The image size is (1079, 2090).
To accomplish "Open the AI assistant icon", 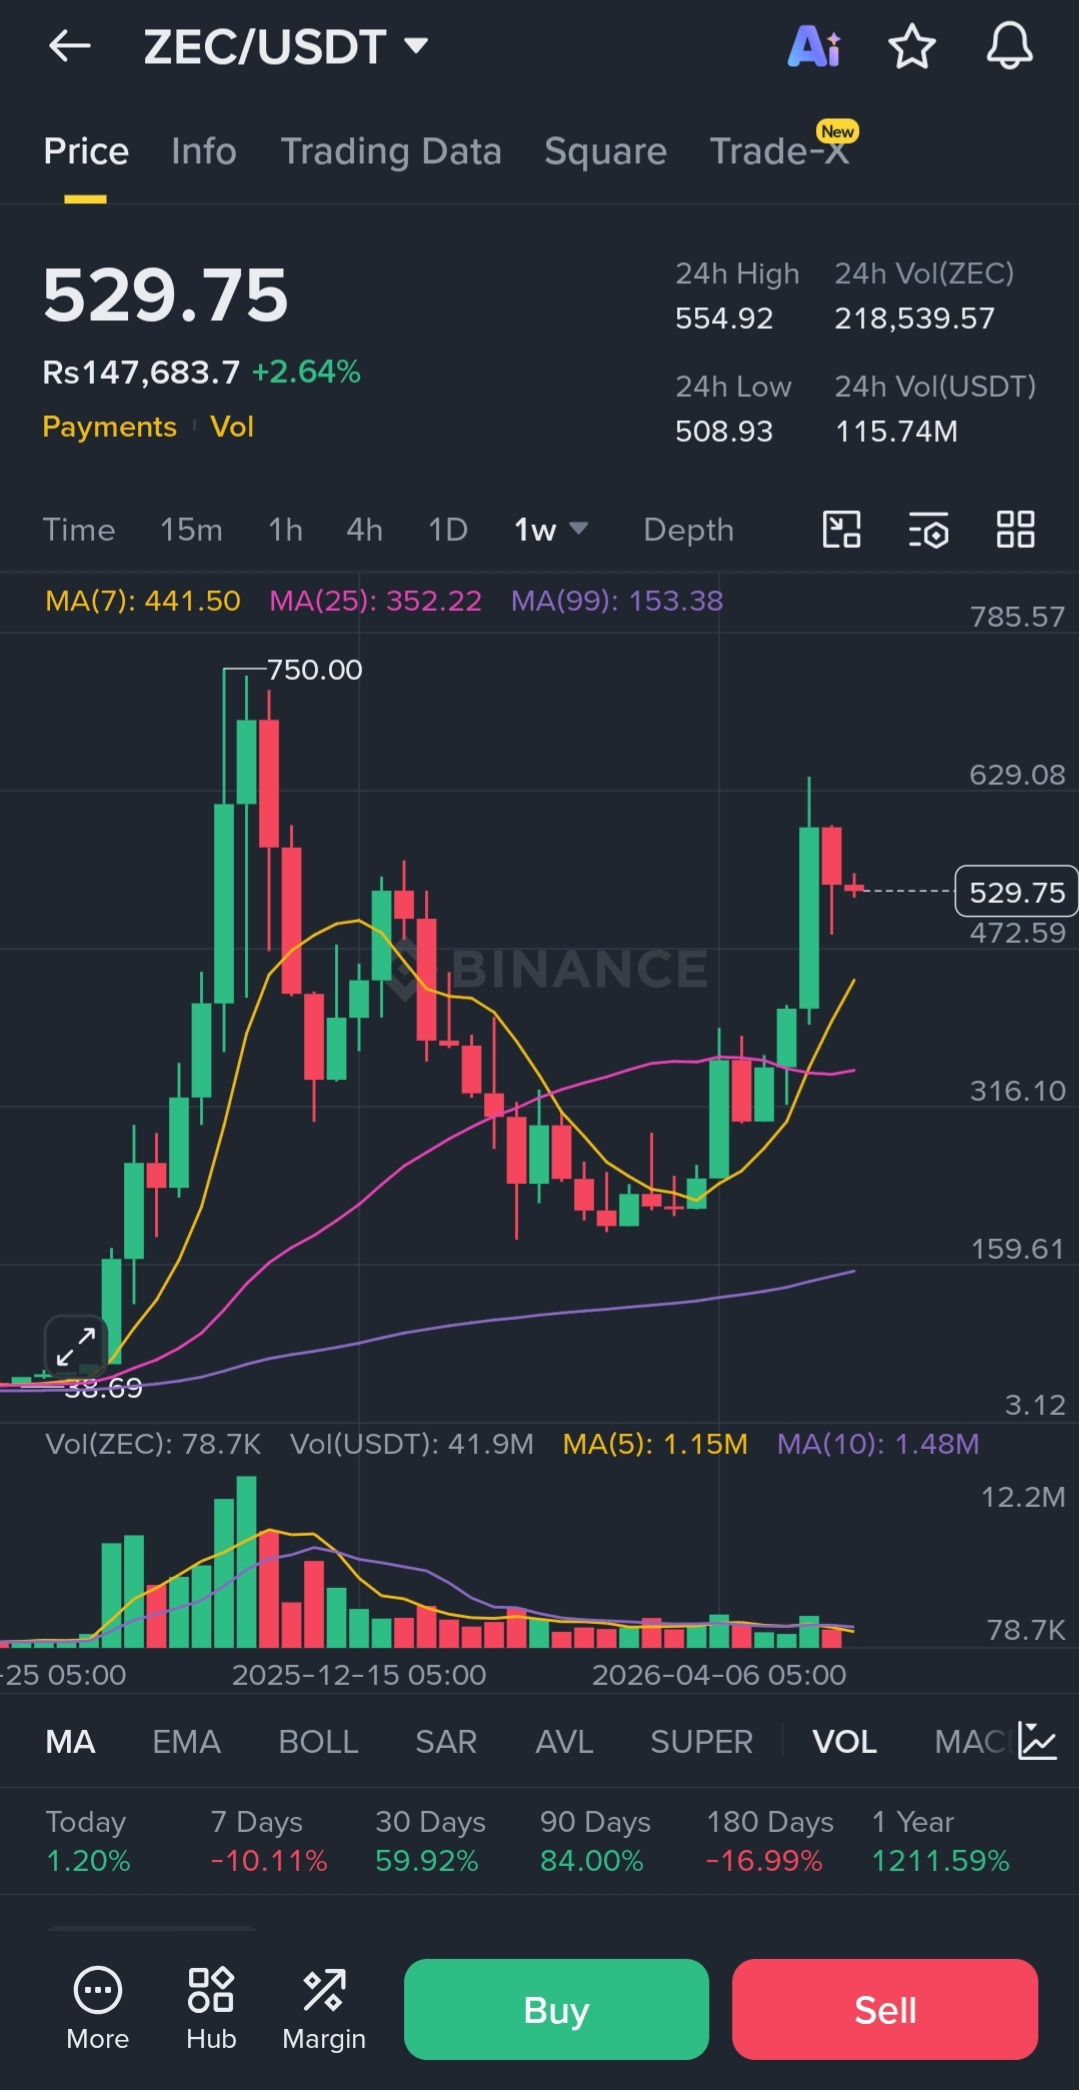I will pyautogui.click(x=814, y=46).
